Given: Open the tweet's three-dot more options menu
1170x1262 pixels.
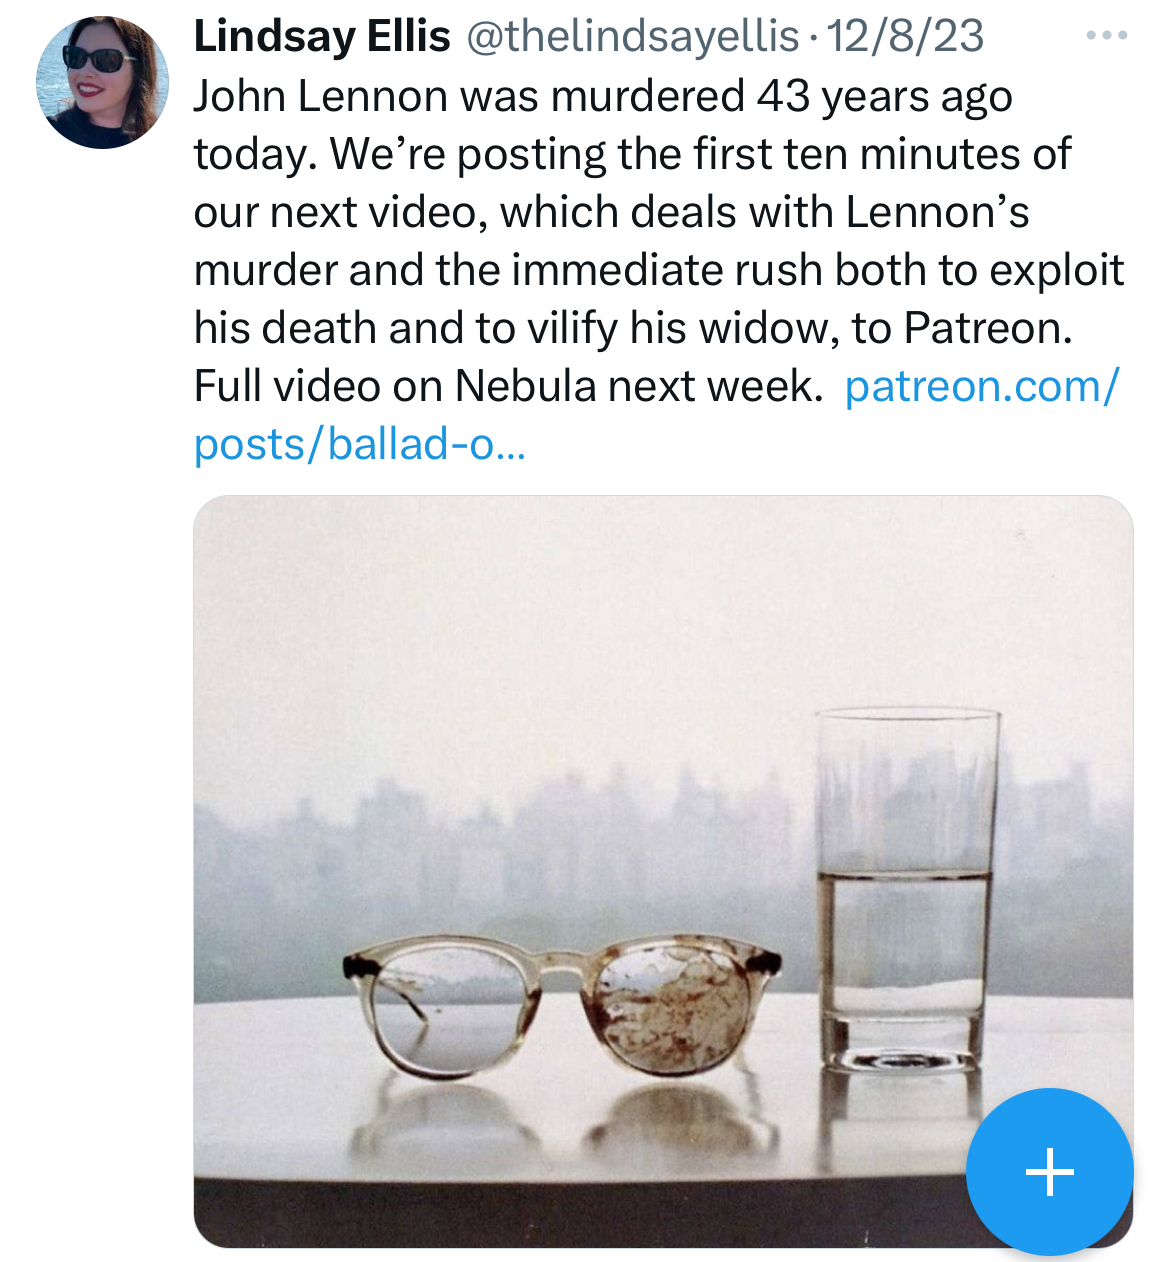Looking at the screenshot, I should coord(1107,36).
